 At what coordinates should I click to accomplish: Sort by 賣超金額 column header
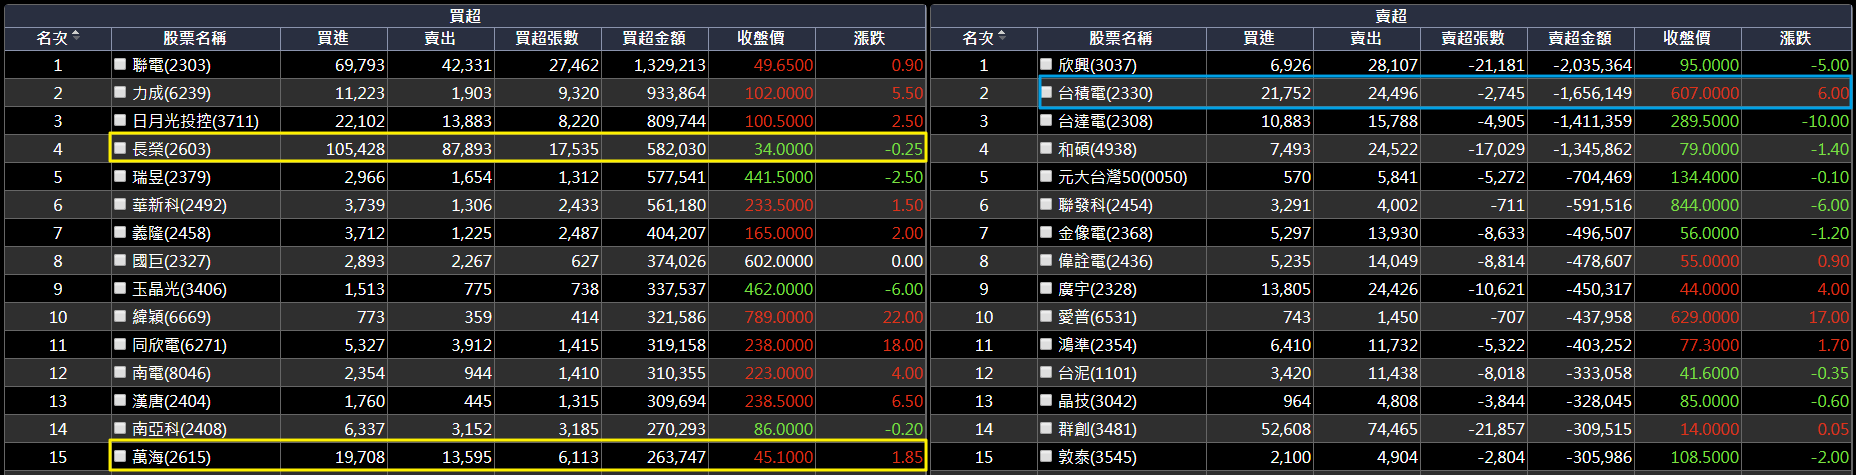point(1580,38)
